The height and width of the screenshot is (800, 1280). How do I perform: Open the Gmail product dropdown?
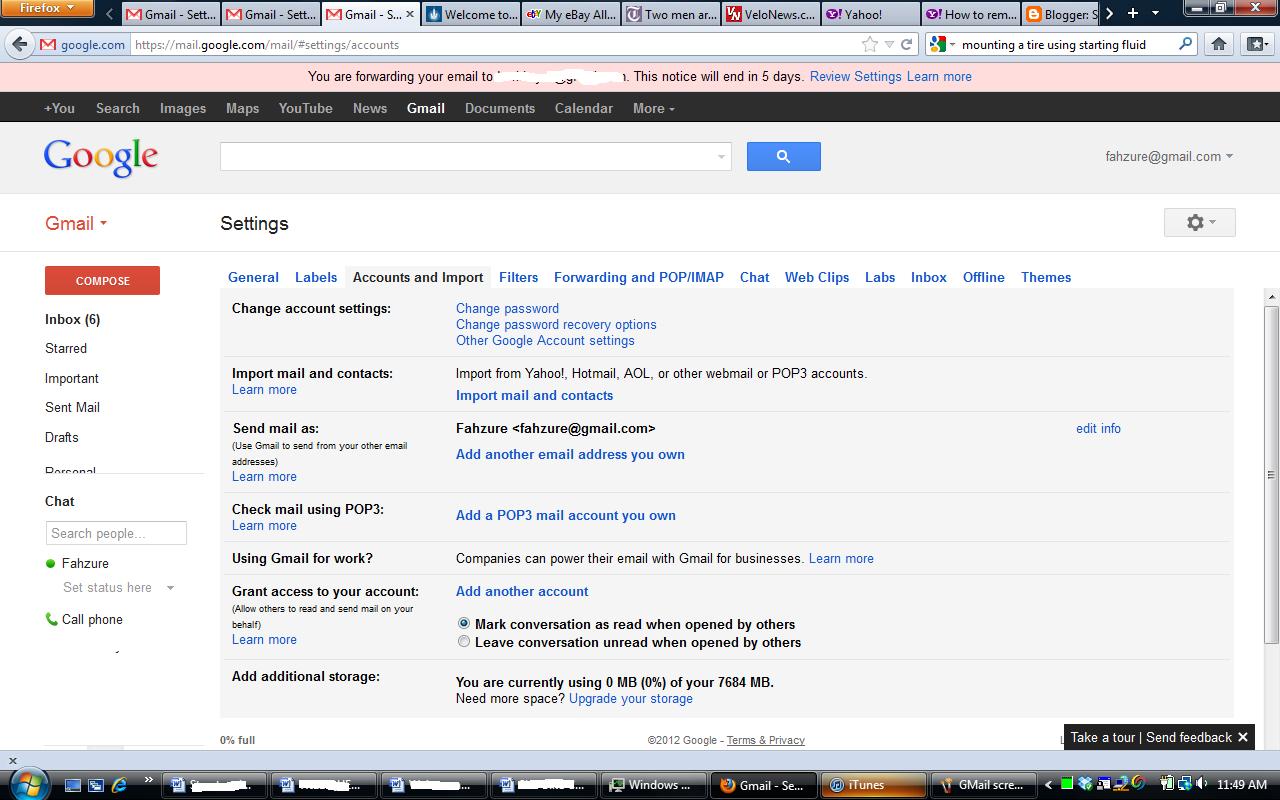pyautogui.click(x=76, y=224)
